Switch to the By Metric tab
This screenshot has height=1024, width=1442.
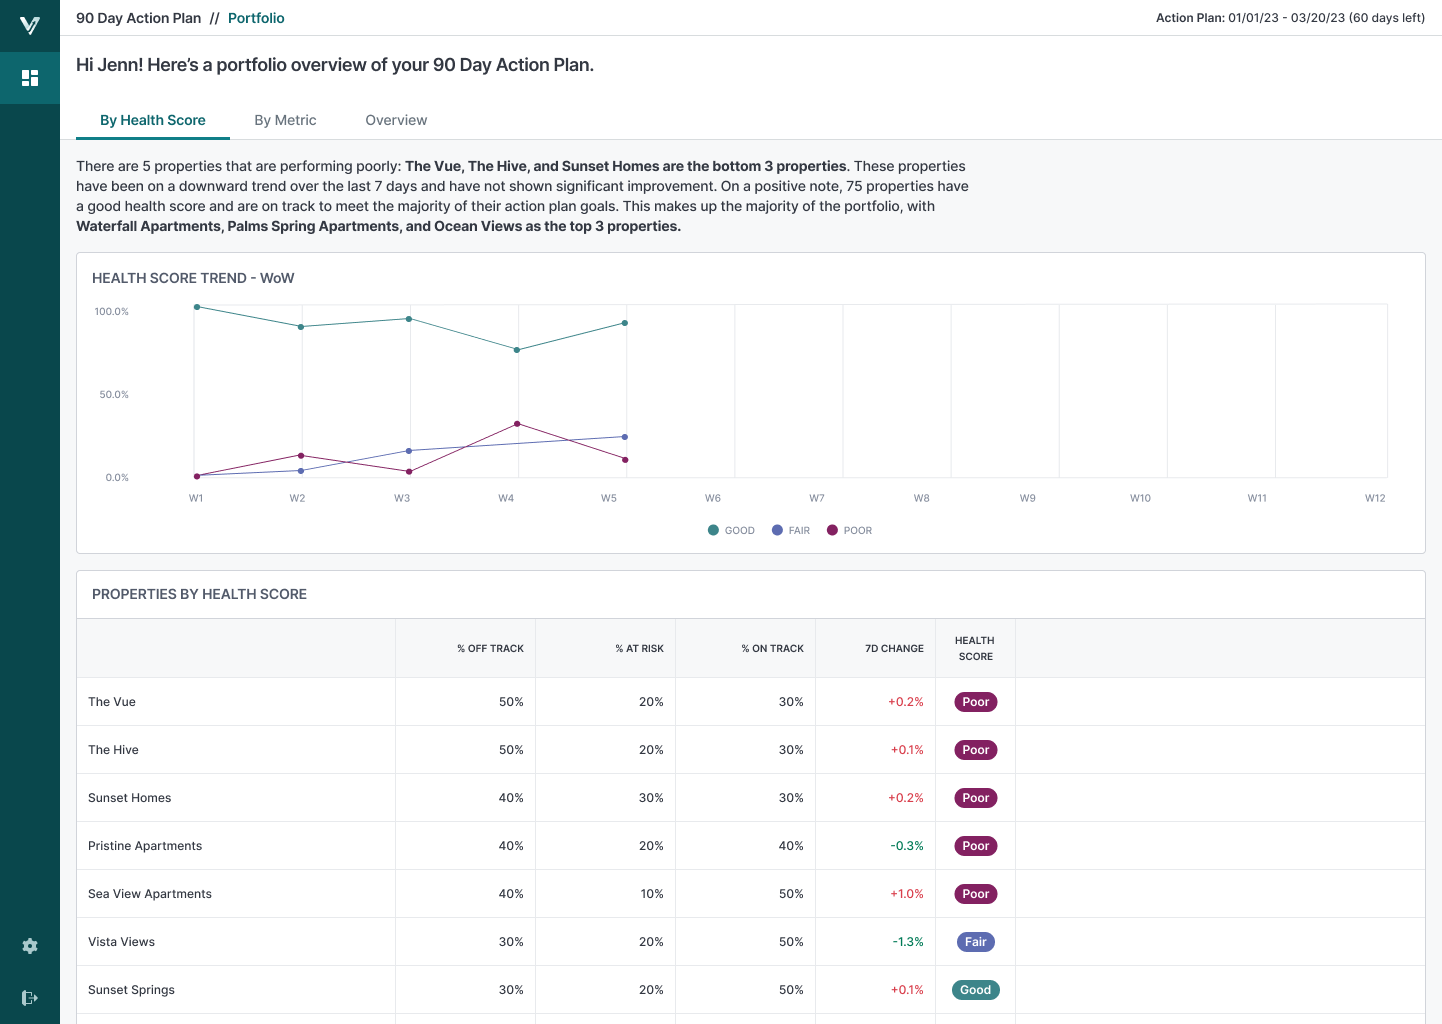pos(285,120)
